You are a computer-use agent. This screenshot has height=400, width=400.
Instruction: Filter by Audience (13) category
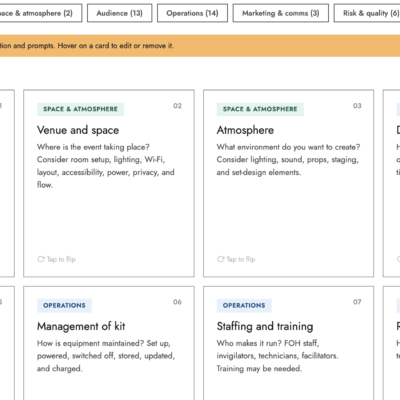[x=120, y=13]
